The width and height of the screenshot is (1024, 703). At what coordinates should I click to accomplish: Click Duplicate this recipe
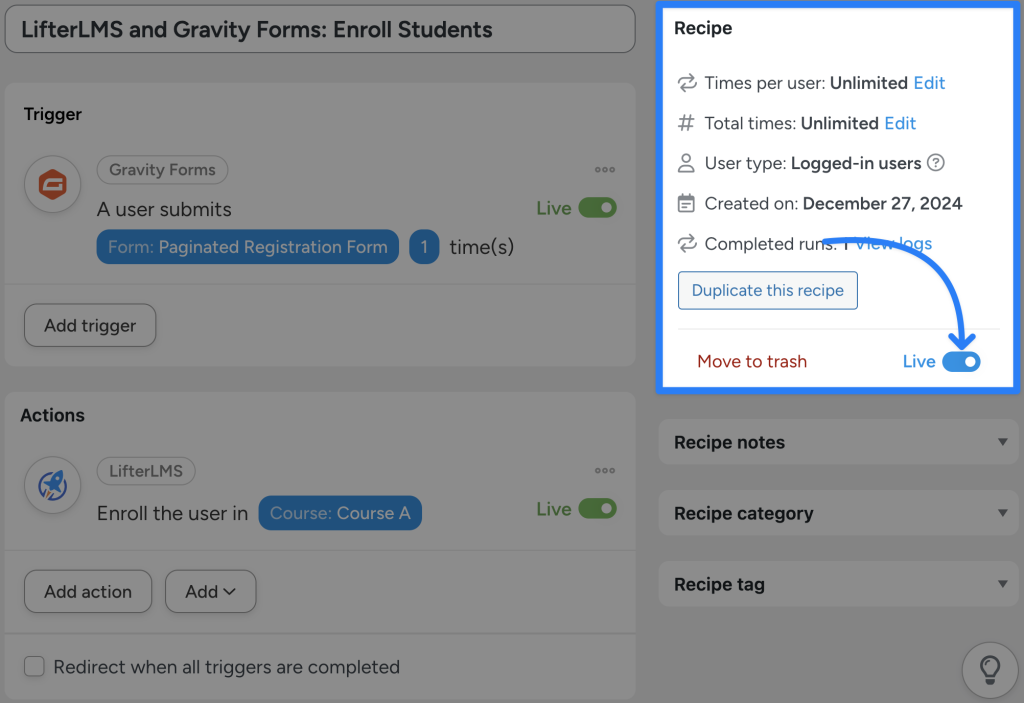coord(767,290)
